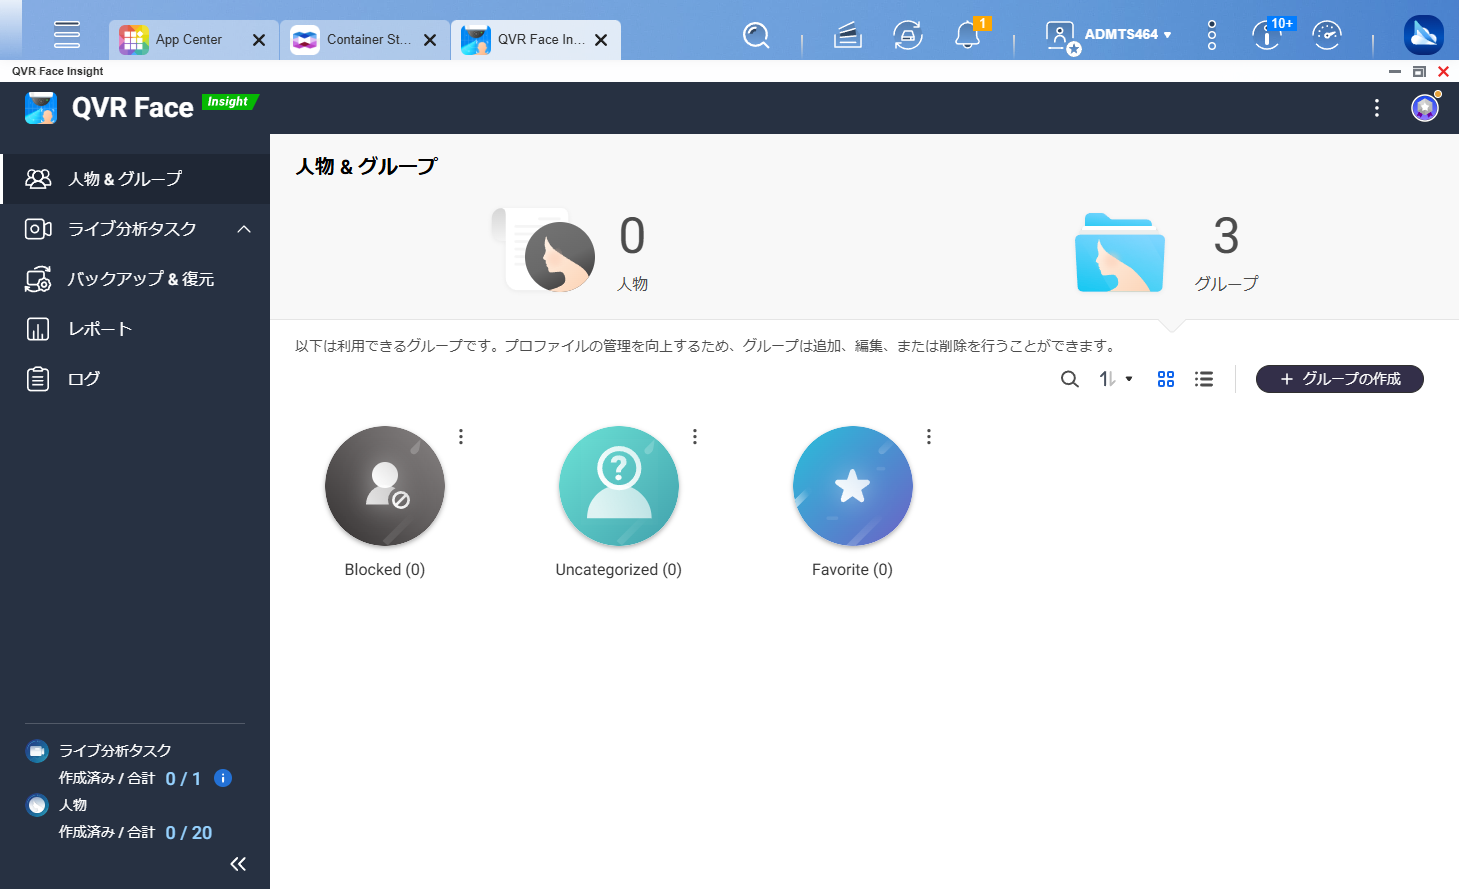This screenshot has width=1459, height=889.
Task: Click the Blocked (0) label
Action: click(385, 570)
